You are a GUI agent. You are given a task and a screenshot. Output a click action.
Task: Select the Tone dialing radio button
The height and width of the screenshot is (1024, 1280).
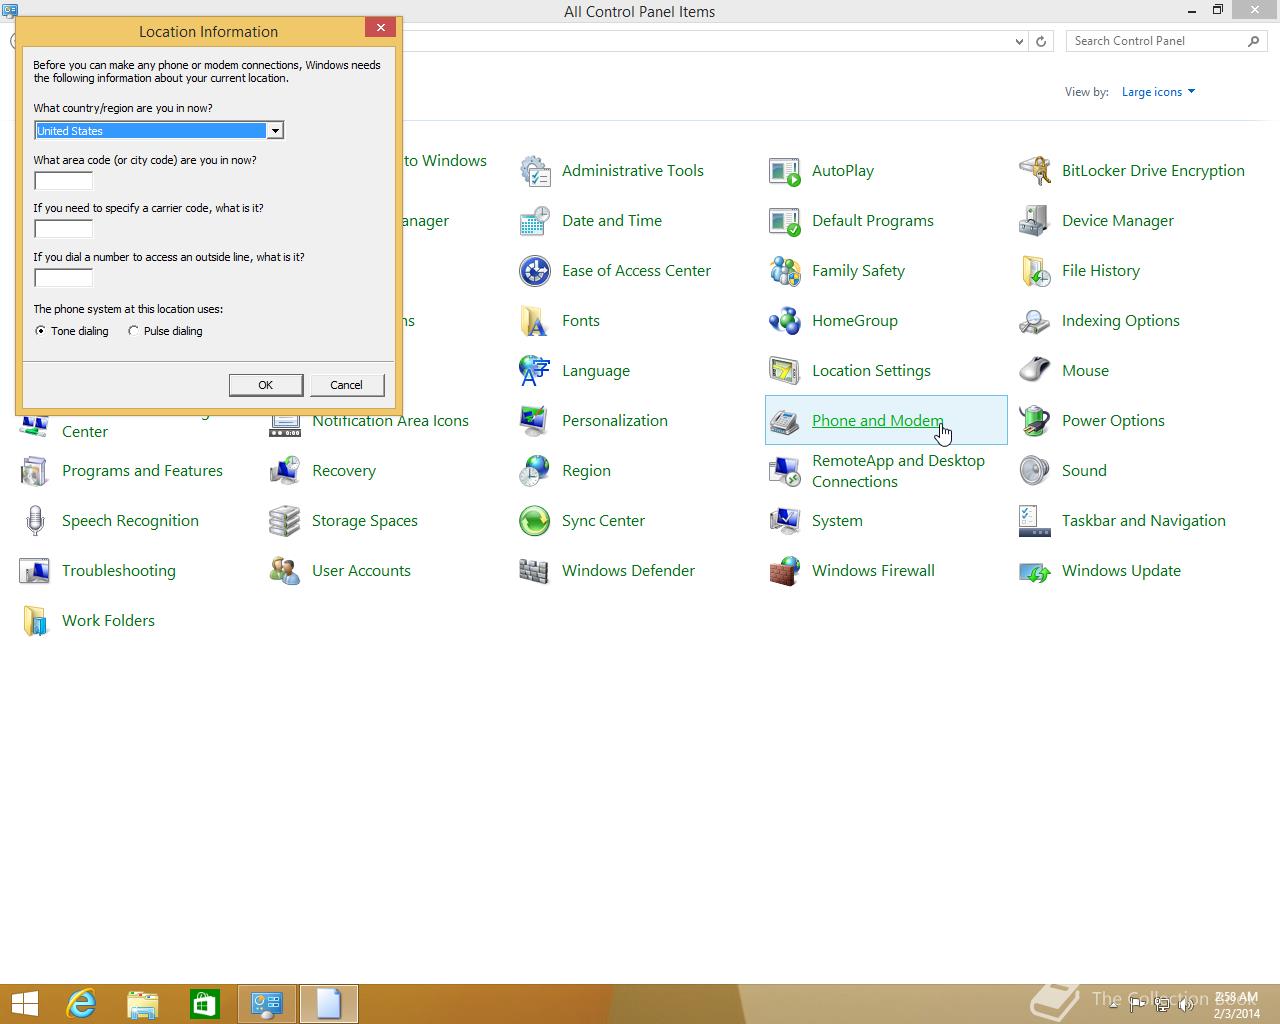pos(40,331)
